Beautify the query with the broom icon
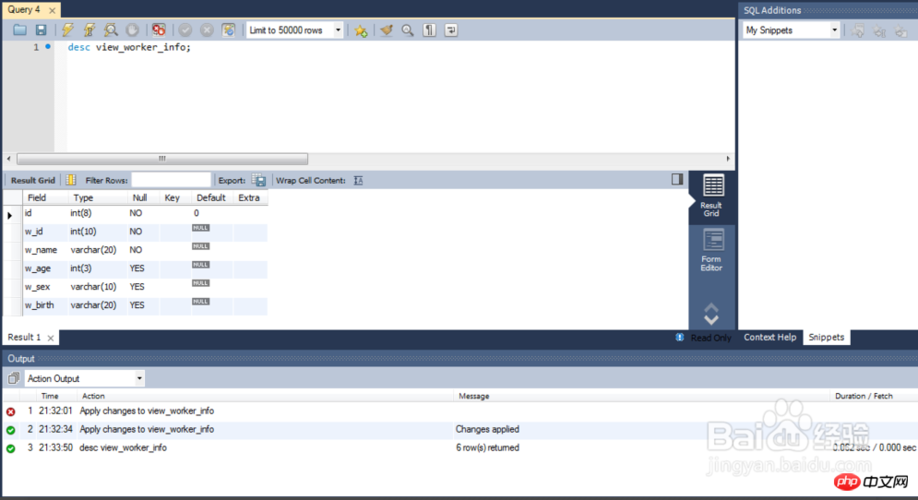 [386, 30]
